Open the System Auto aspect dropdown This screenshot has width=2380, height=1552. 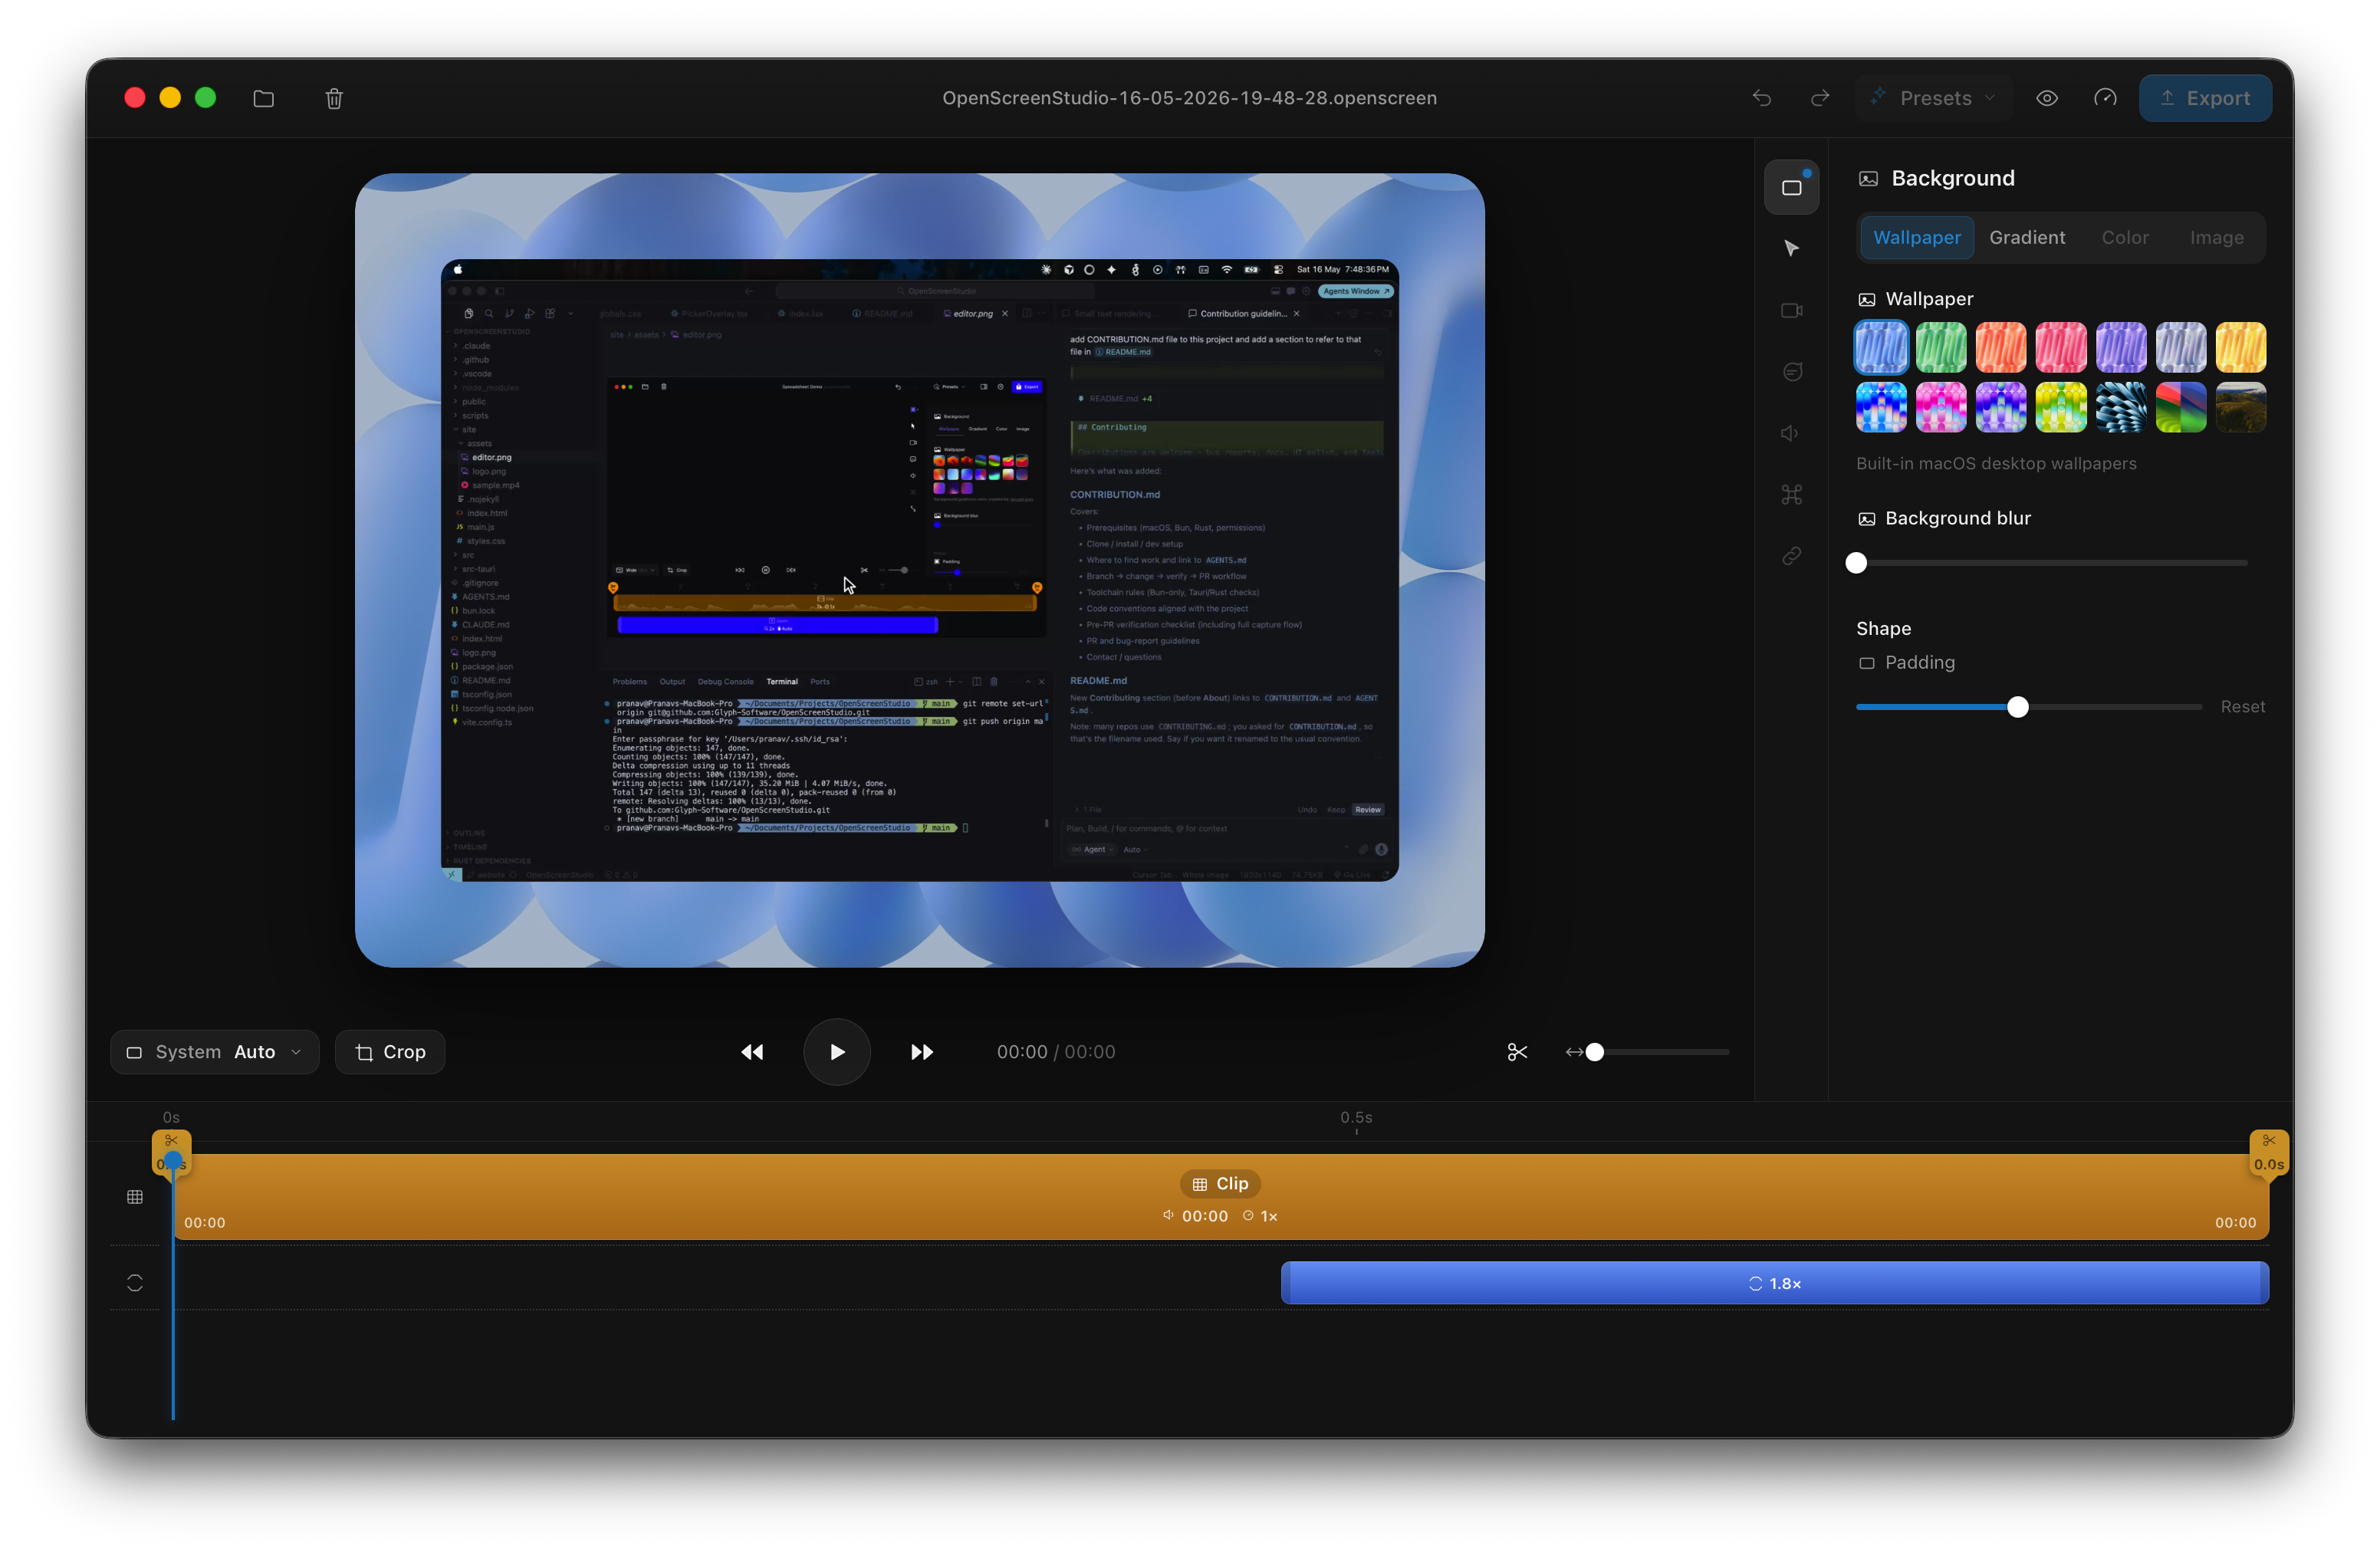[x=214, y=1052]
